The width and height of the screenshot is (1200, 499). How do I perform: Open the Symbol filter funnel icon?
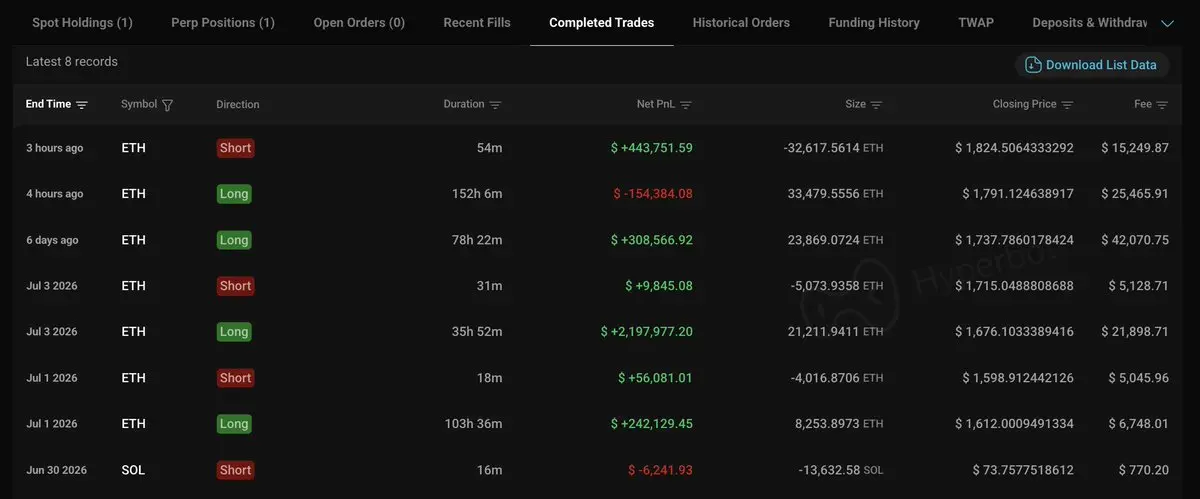[167, 105]
